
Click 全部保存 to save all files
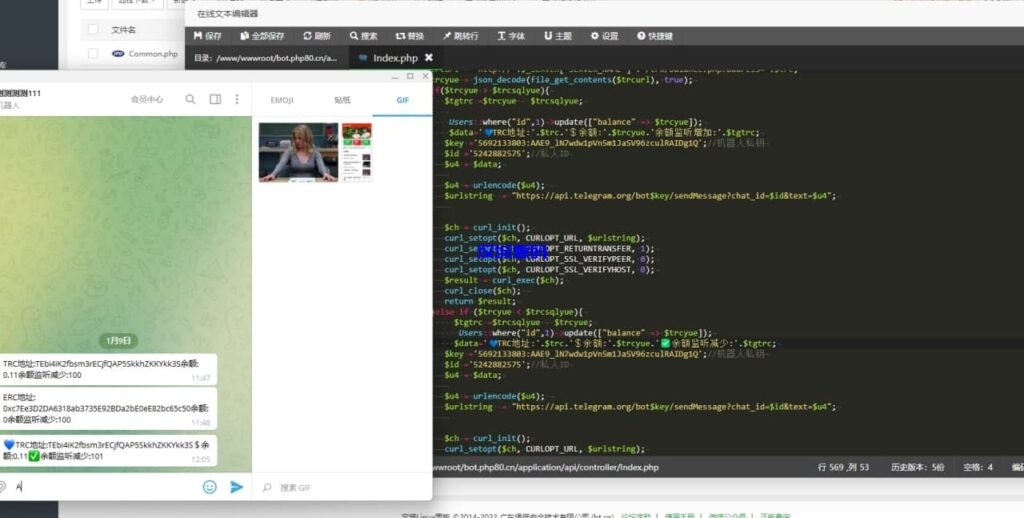261,36
